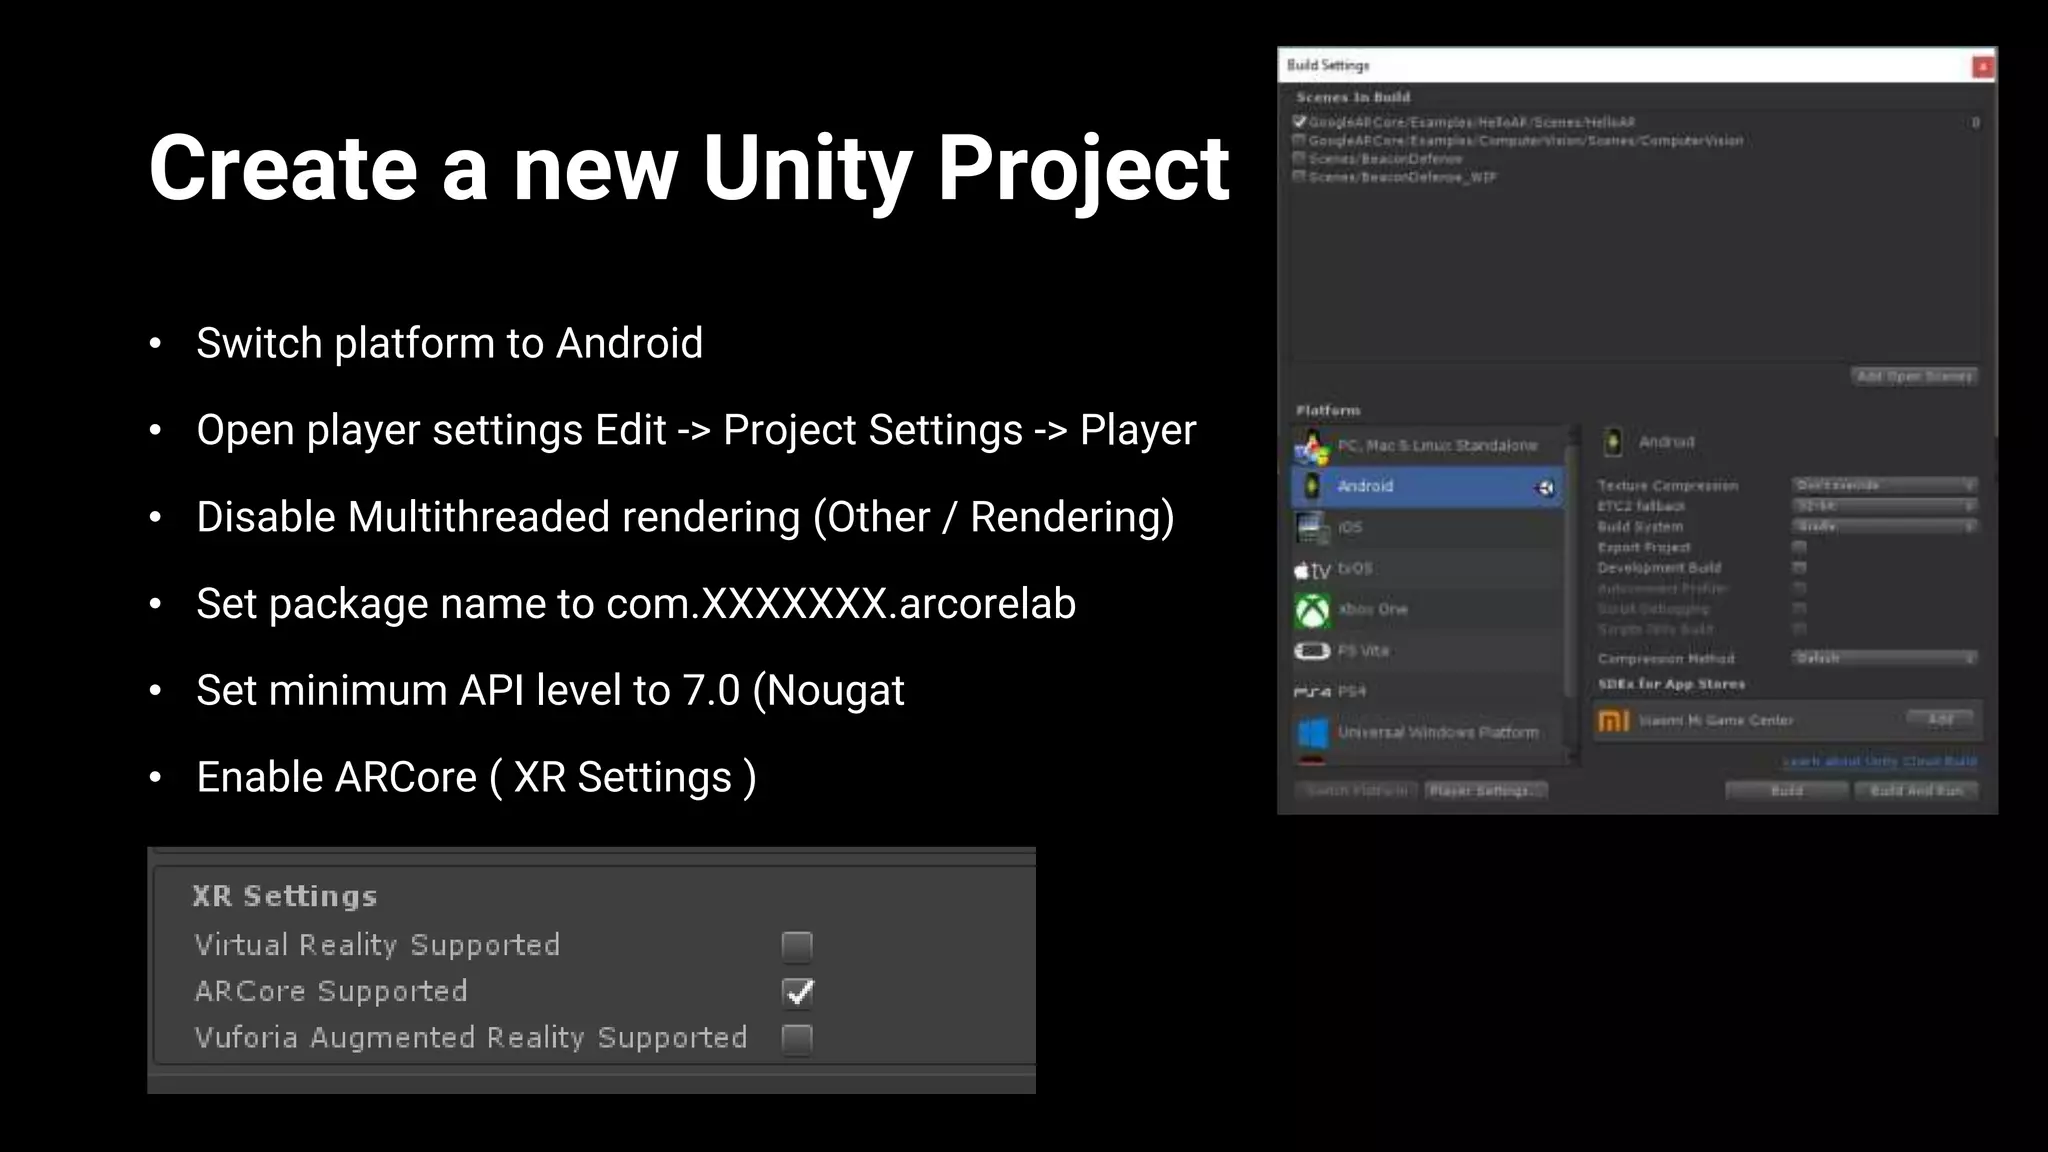The image size is (2048, 1152).
Task: Click 'Scenes In Build' heading
Action: (x=1353, y=97)
